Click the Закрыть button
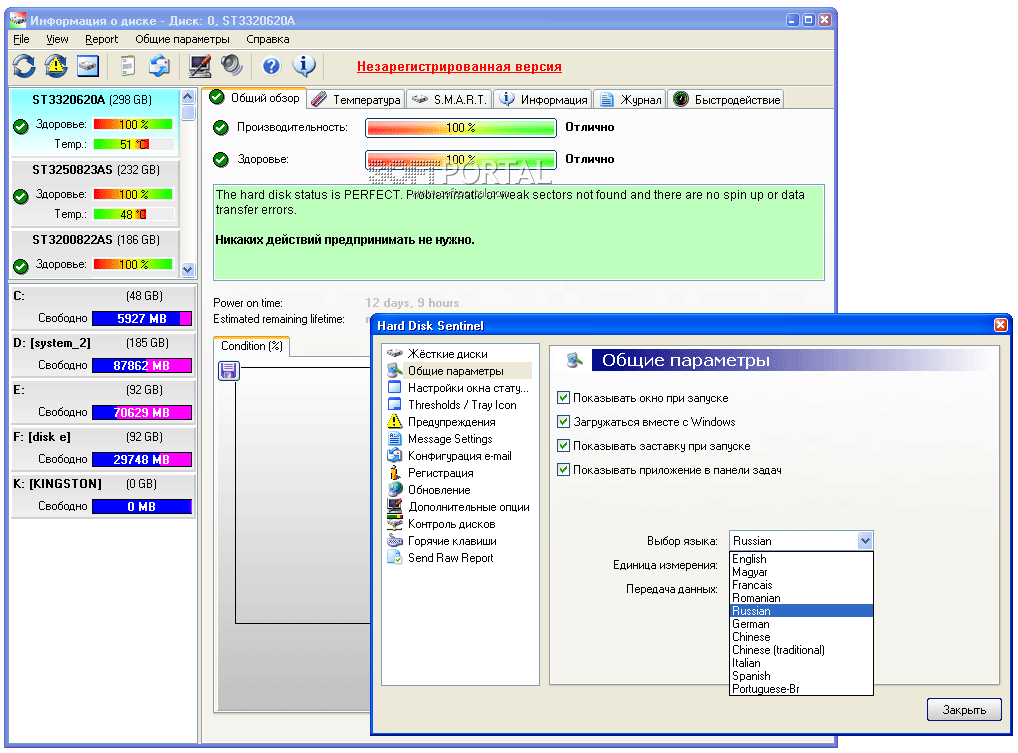 point(964,710)
